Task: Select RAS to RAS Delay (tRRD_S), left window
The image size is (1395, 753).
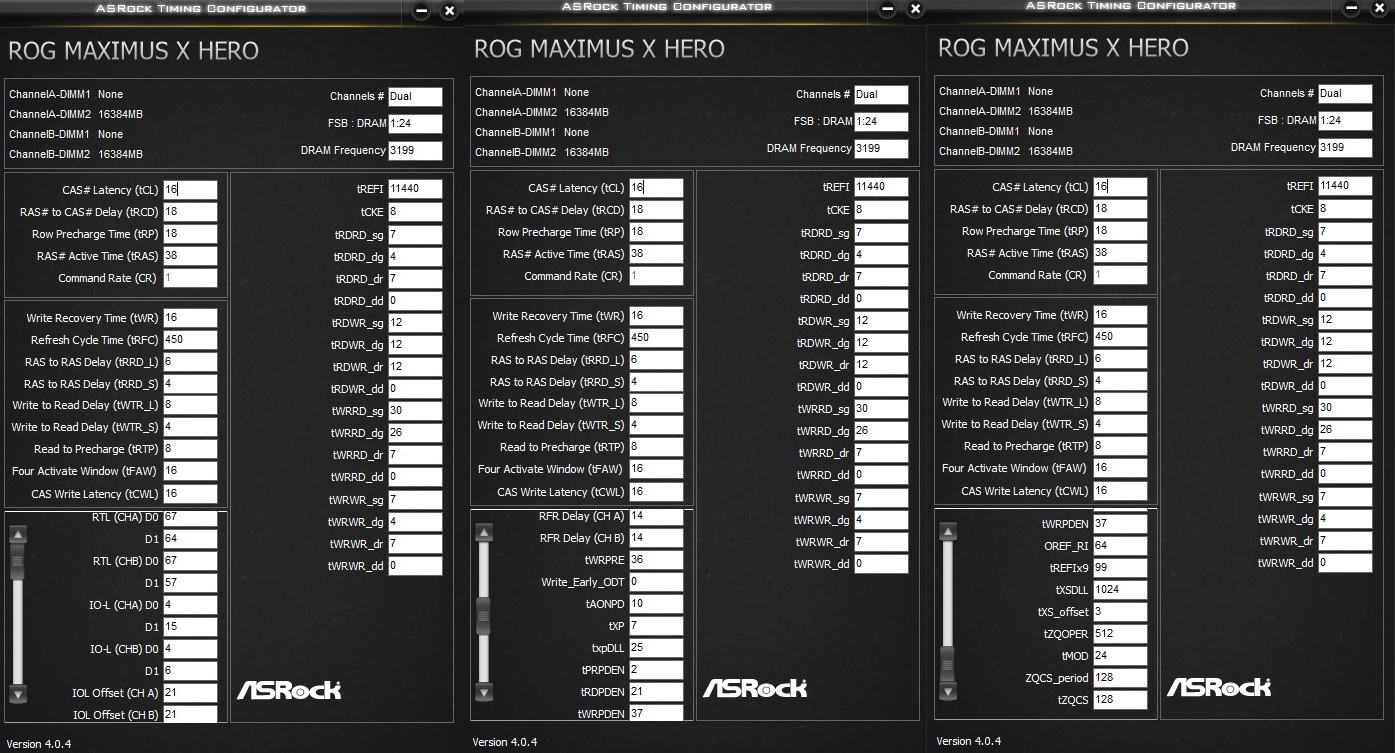Action: pos(190,384)
